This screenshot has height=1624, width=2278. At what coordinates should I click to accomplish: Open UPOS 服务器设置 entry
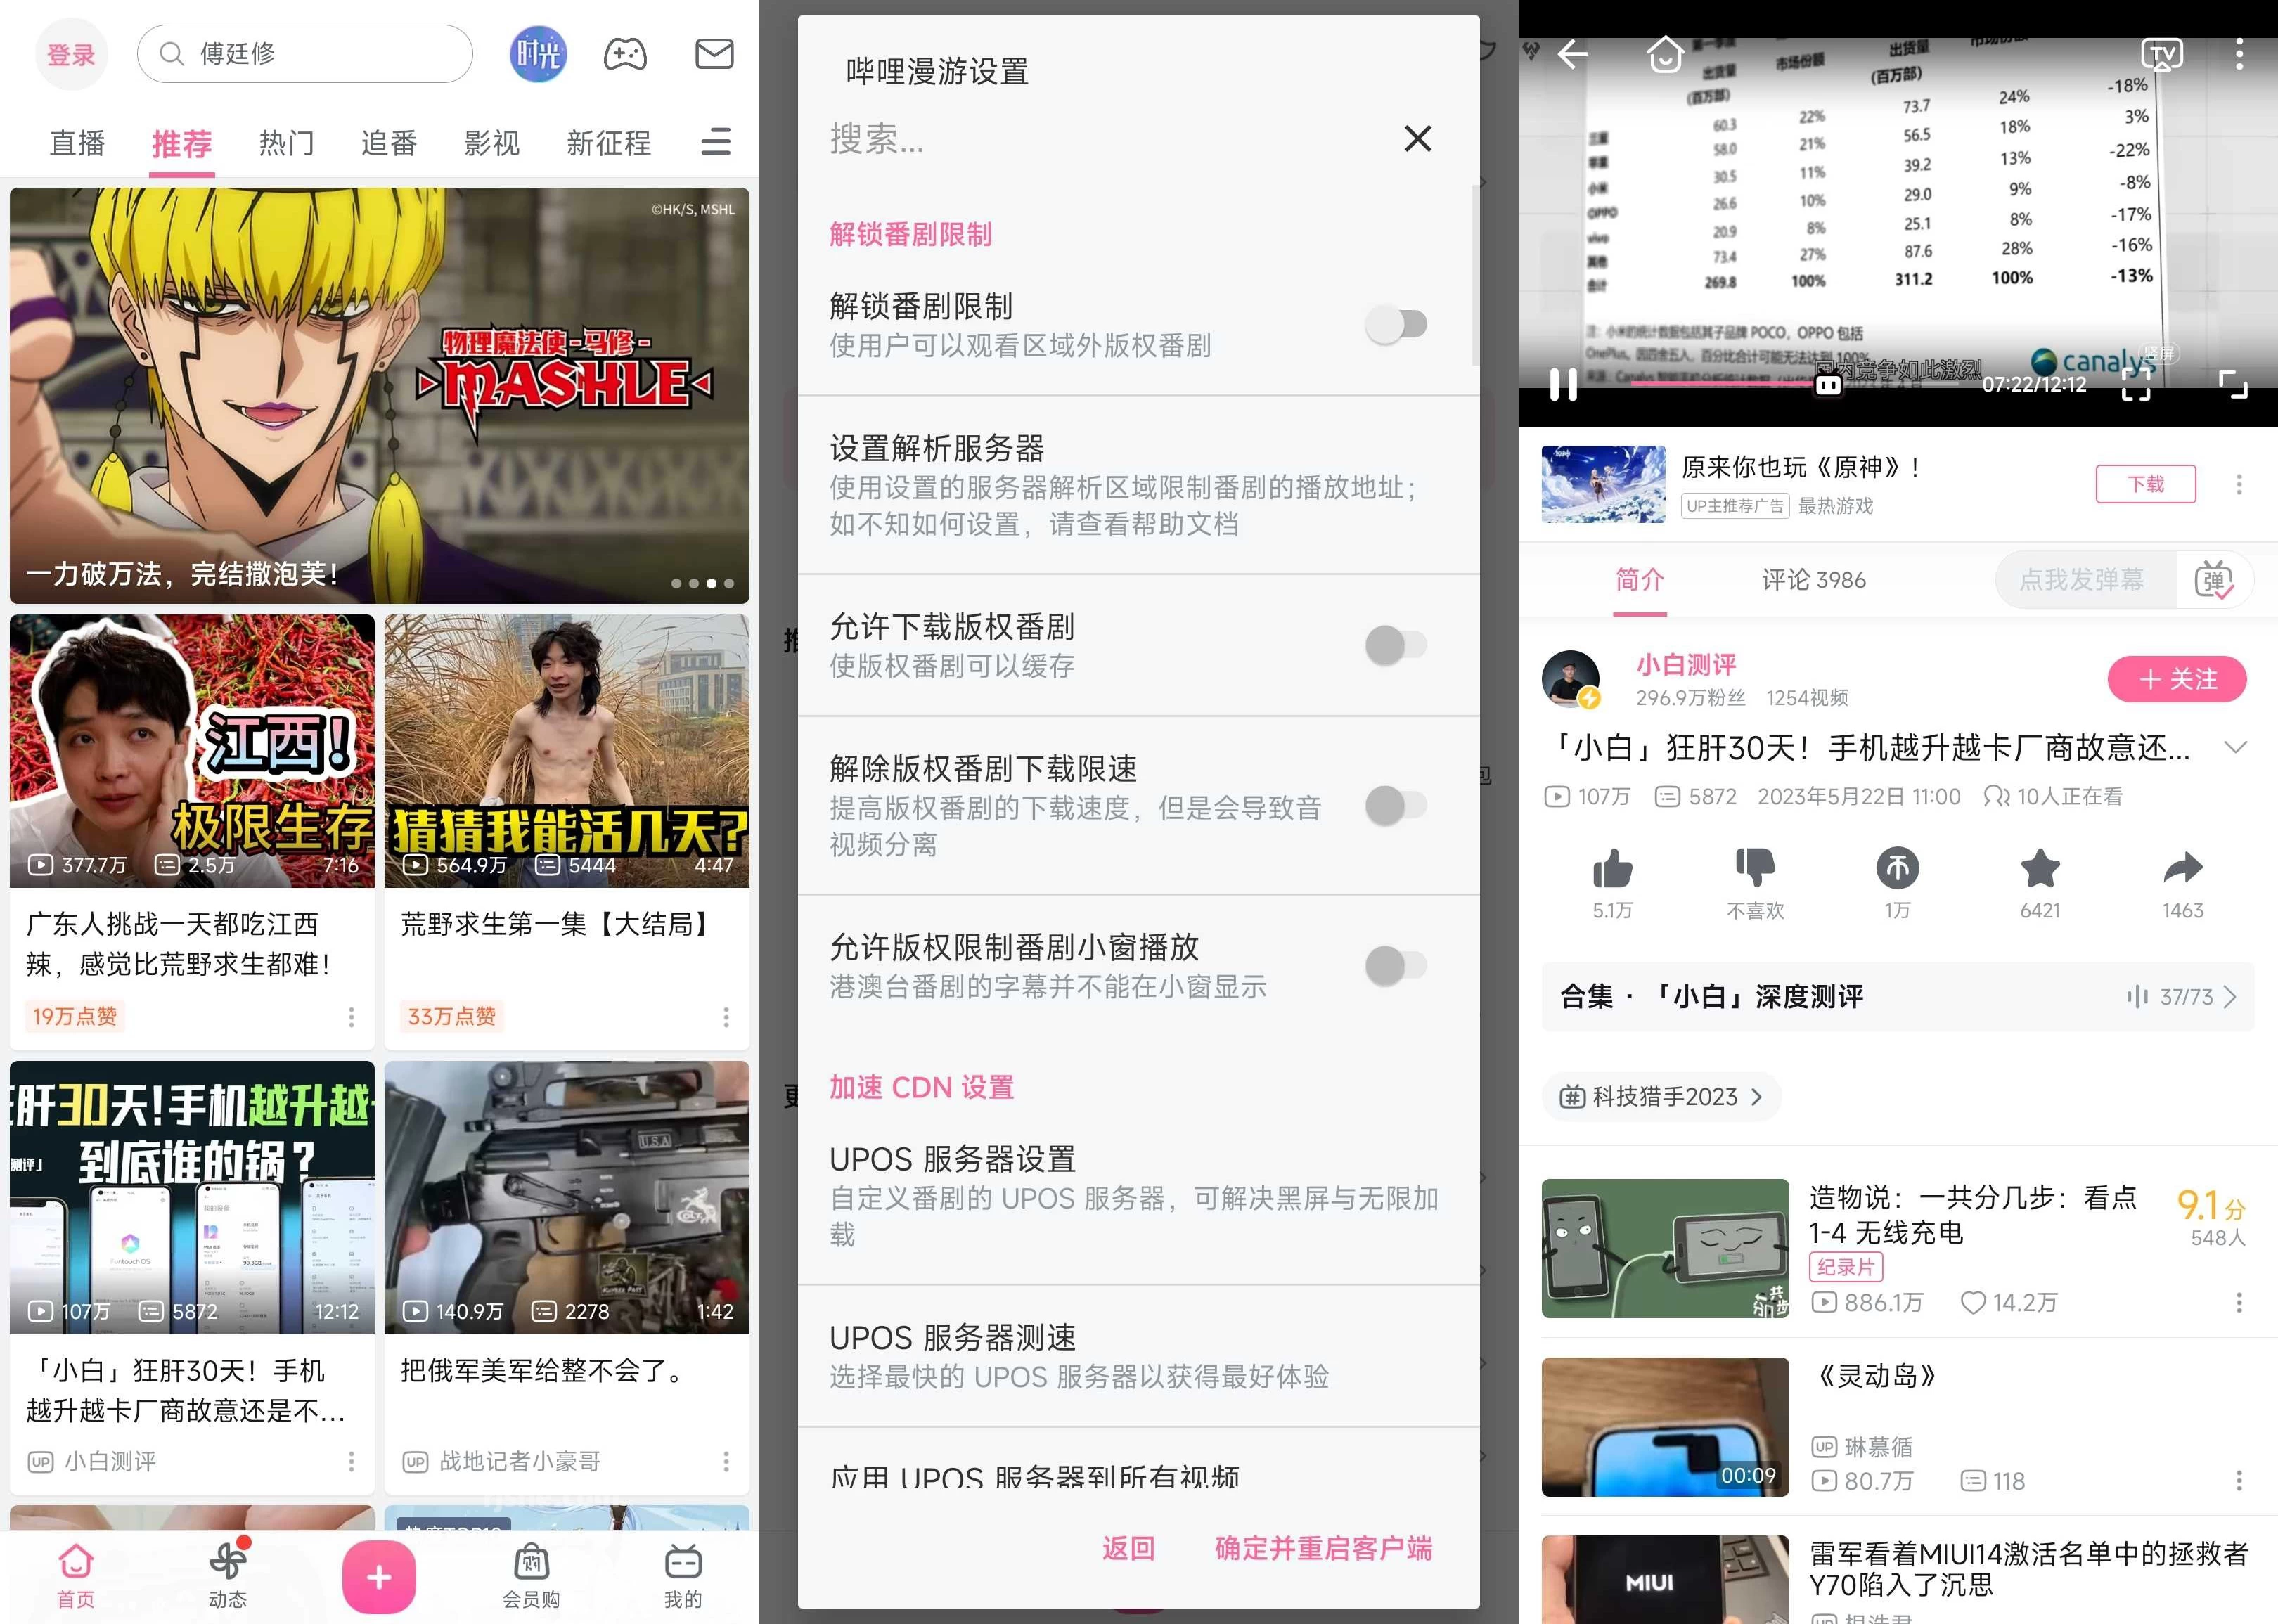point(1138,1196)
